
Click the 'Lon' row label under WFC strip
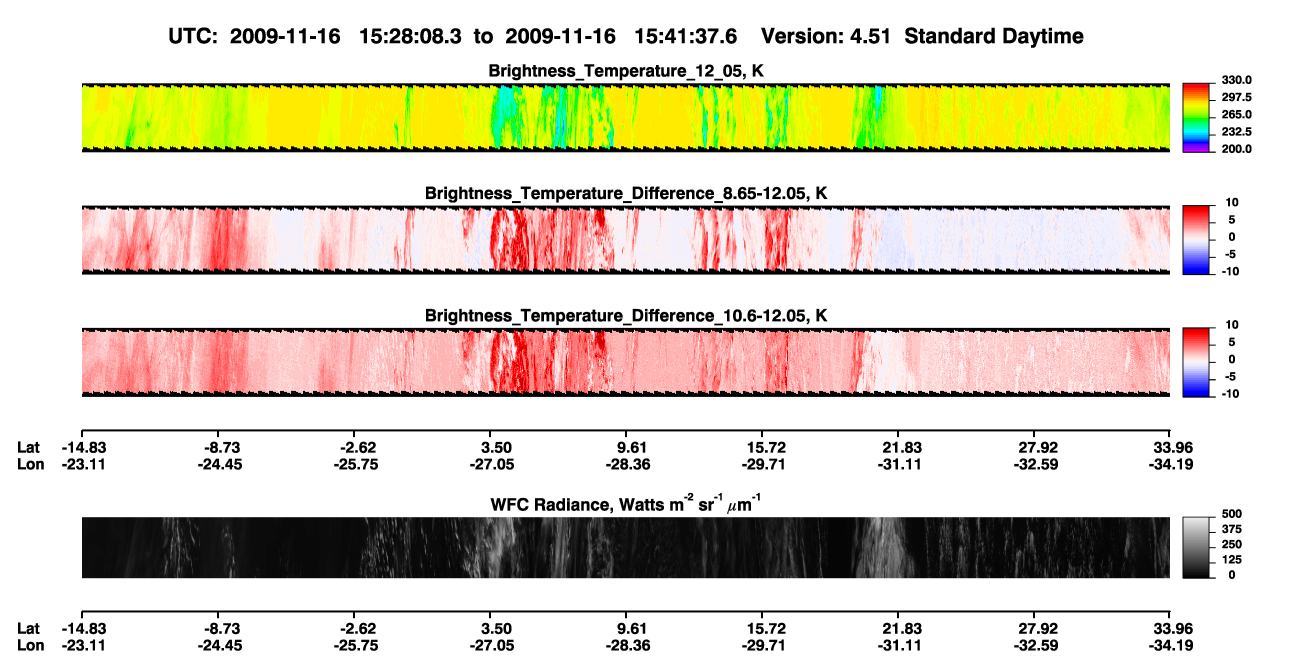[30, 646]
